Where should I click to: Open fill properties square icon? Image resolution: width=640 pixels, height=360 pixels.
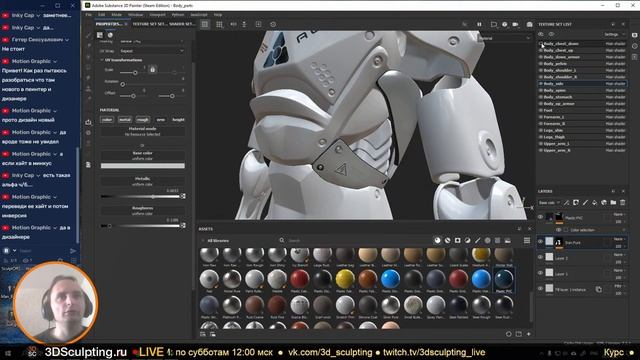click(x=100, y=35)
